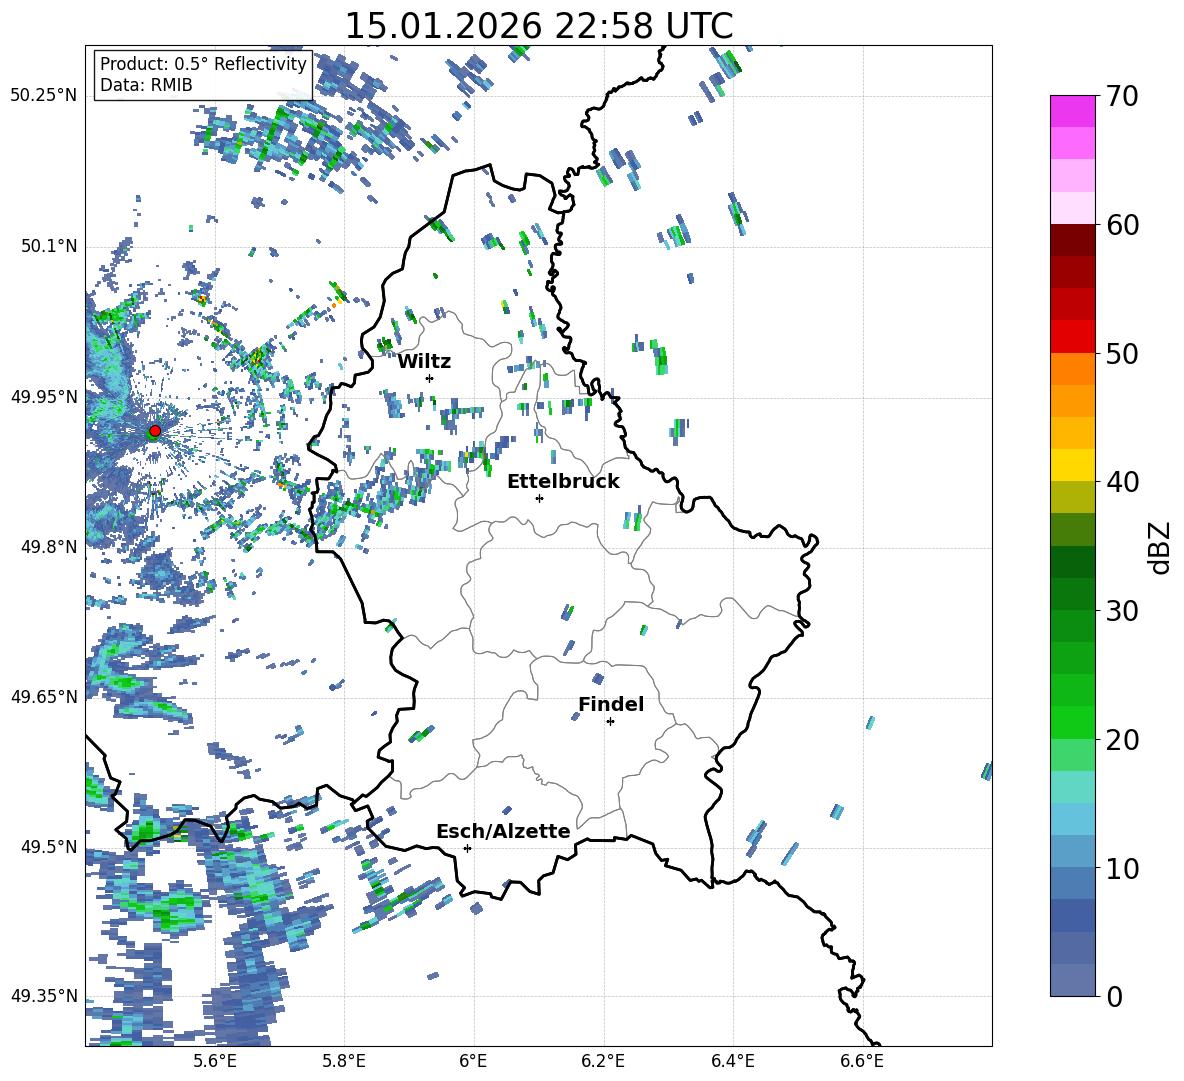Click the 6.2°E longitude label

click(603, 1061)
